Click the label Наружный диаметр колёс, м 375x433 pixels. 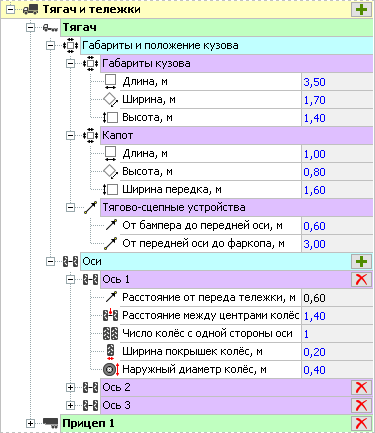point(194,370)
